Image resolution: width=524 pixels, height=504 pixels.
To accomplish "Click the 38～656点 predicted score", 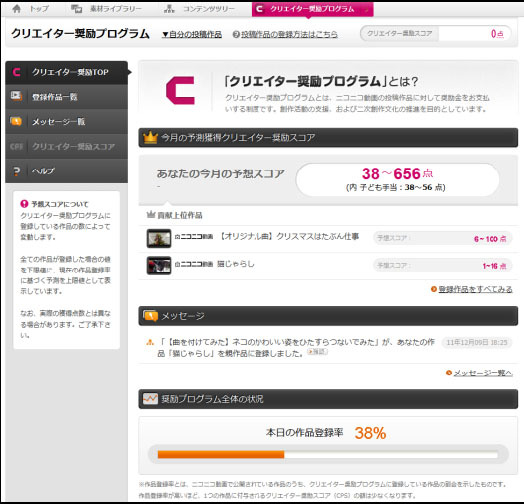I will 397,173.
